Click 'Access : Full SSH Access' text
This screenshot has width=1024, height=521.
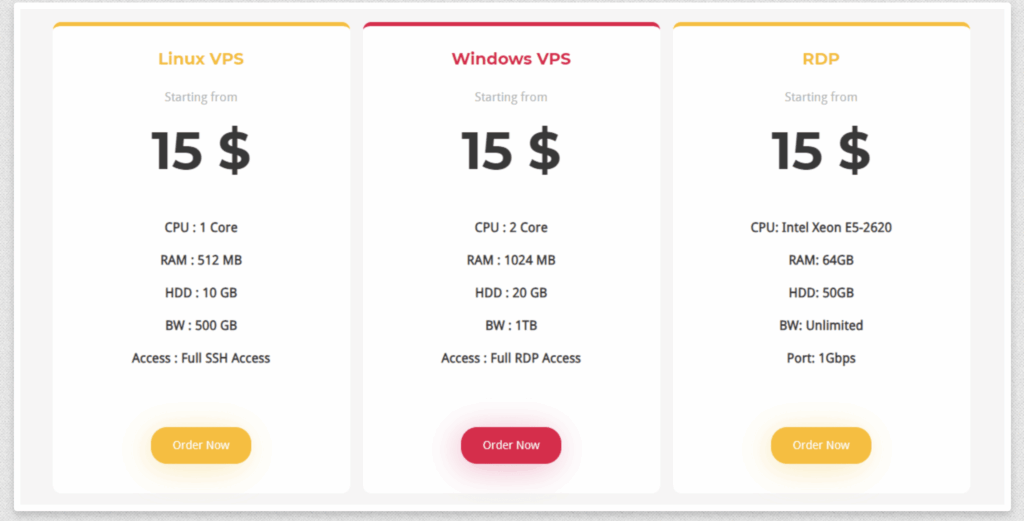click(x=201, y=358)
